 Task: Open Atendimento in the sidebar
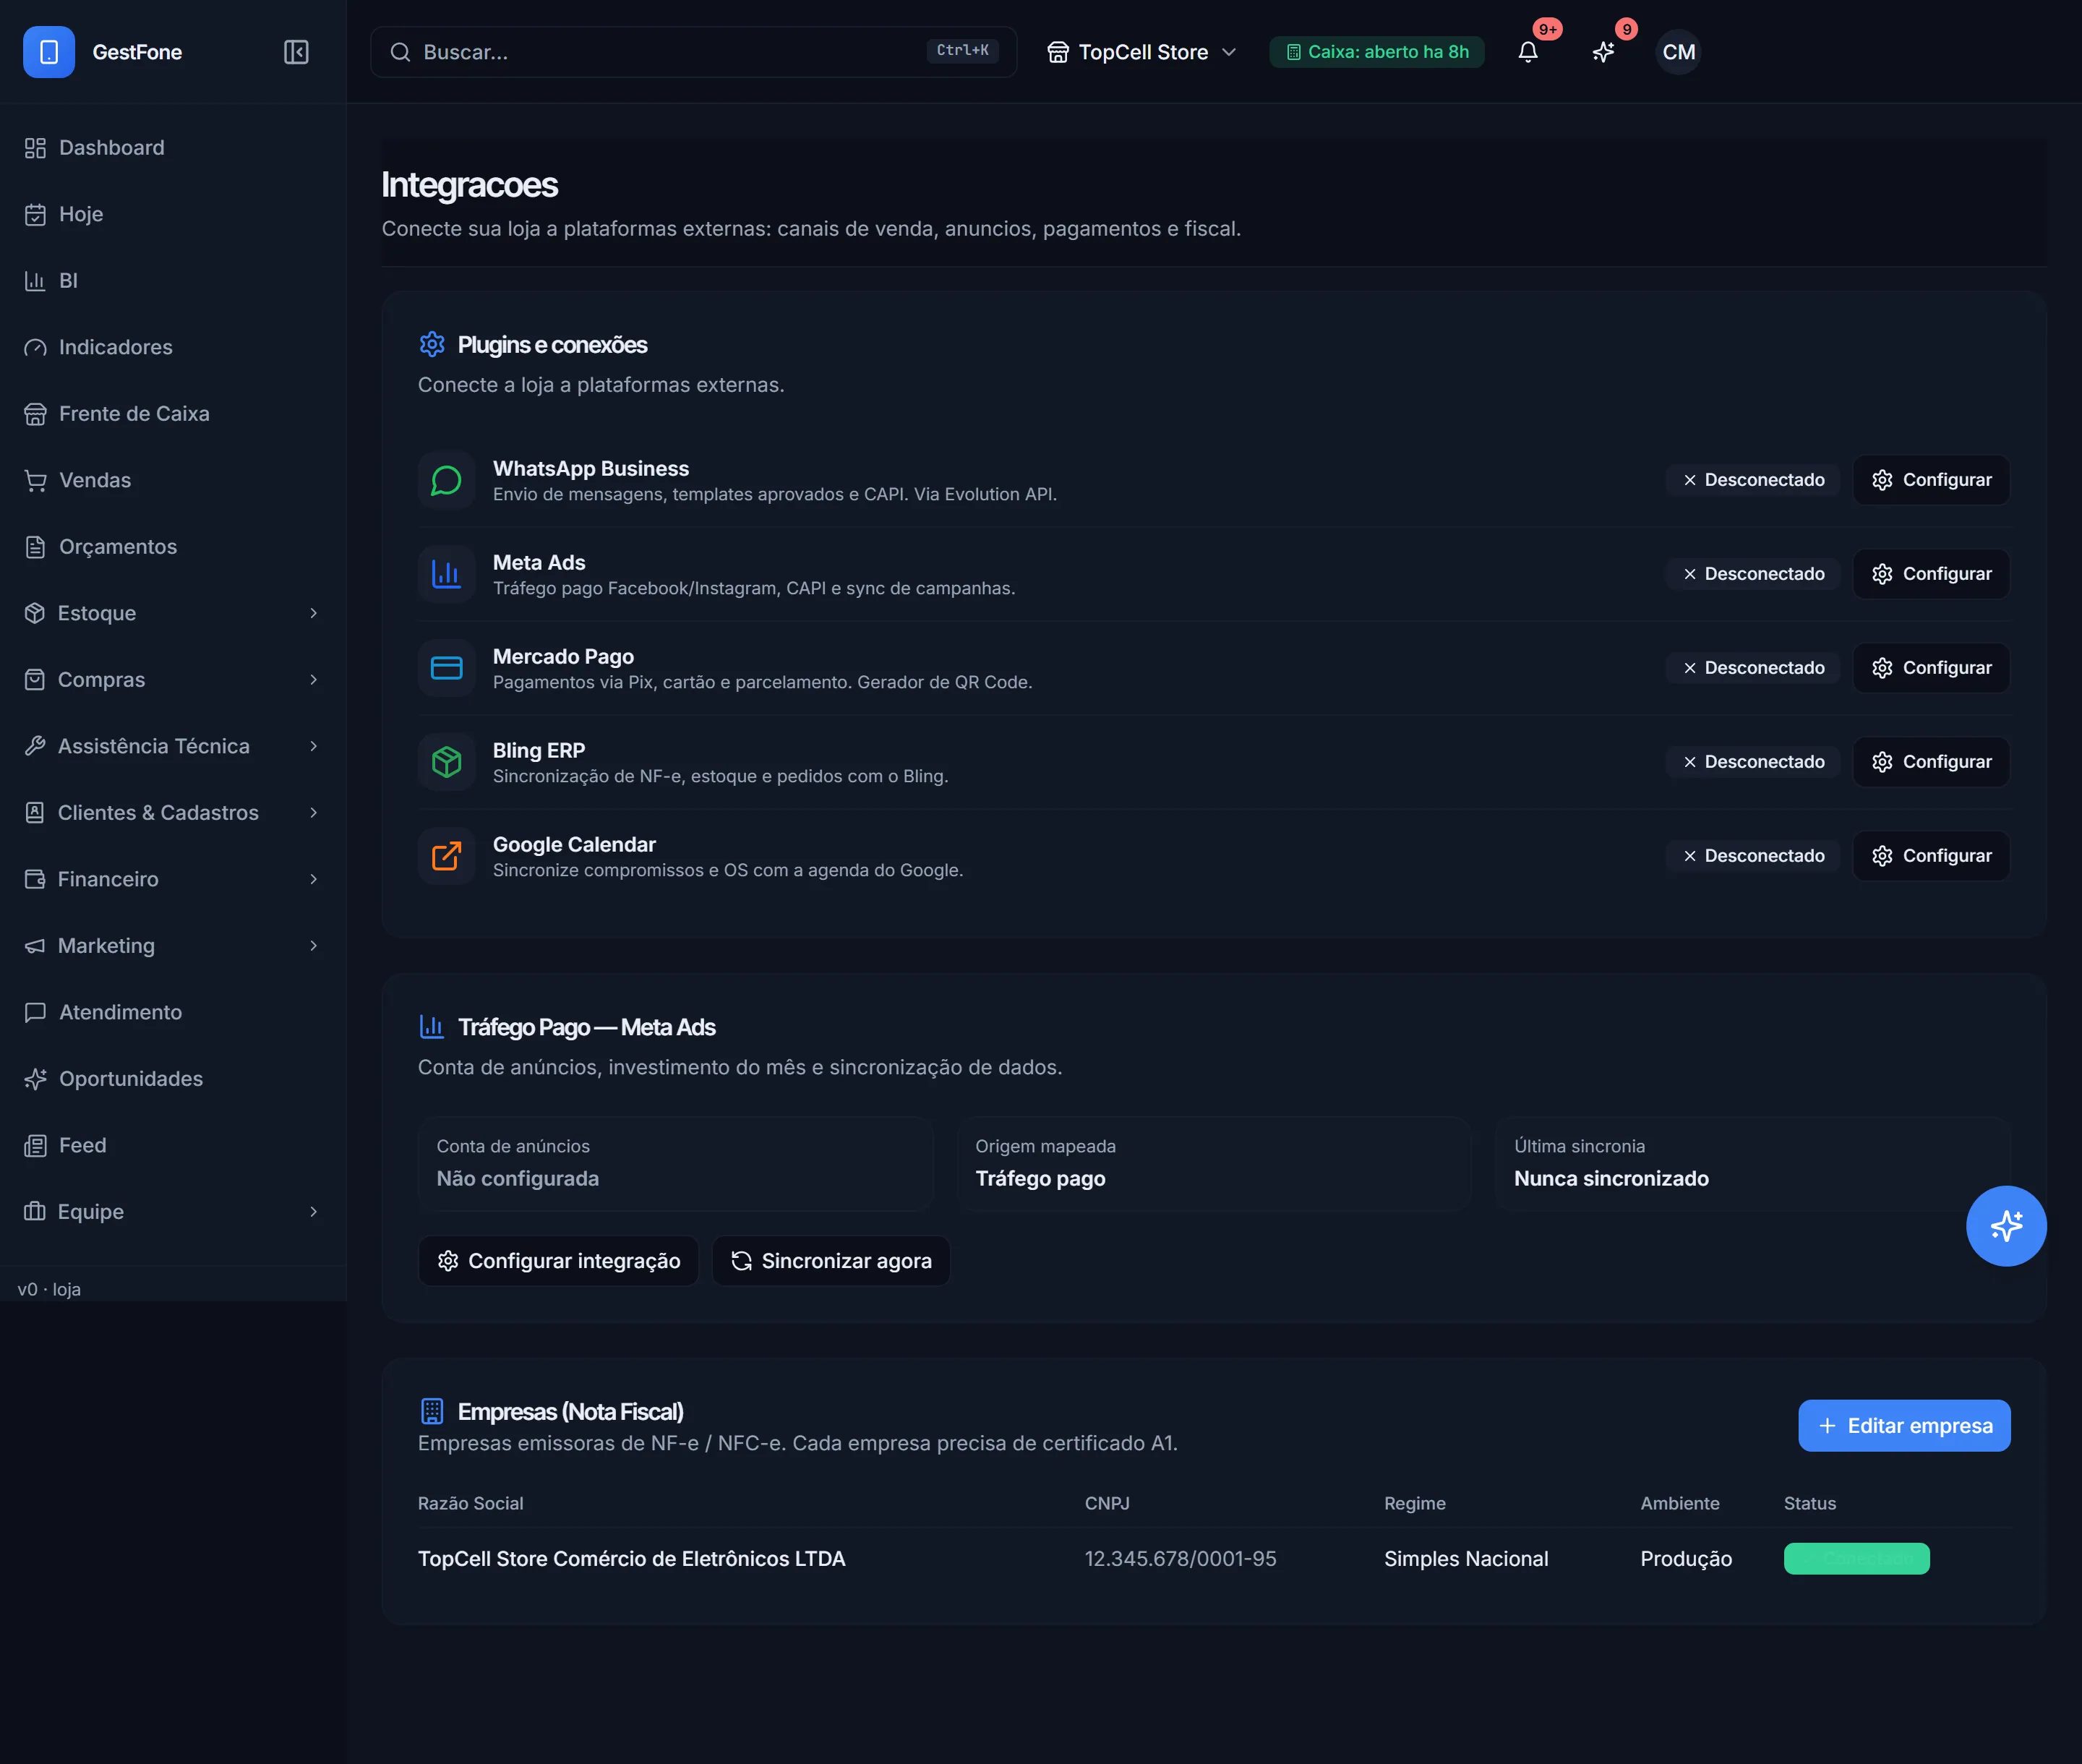coord(174,1012)
